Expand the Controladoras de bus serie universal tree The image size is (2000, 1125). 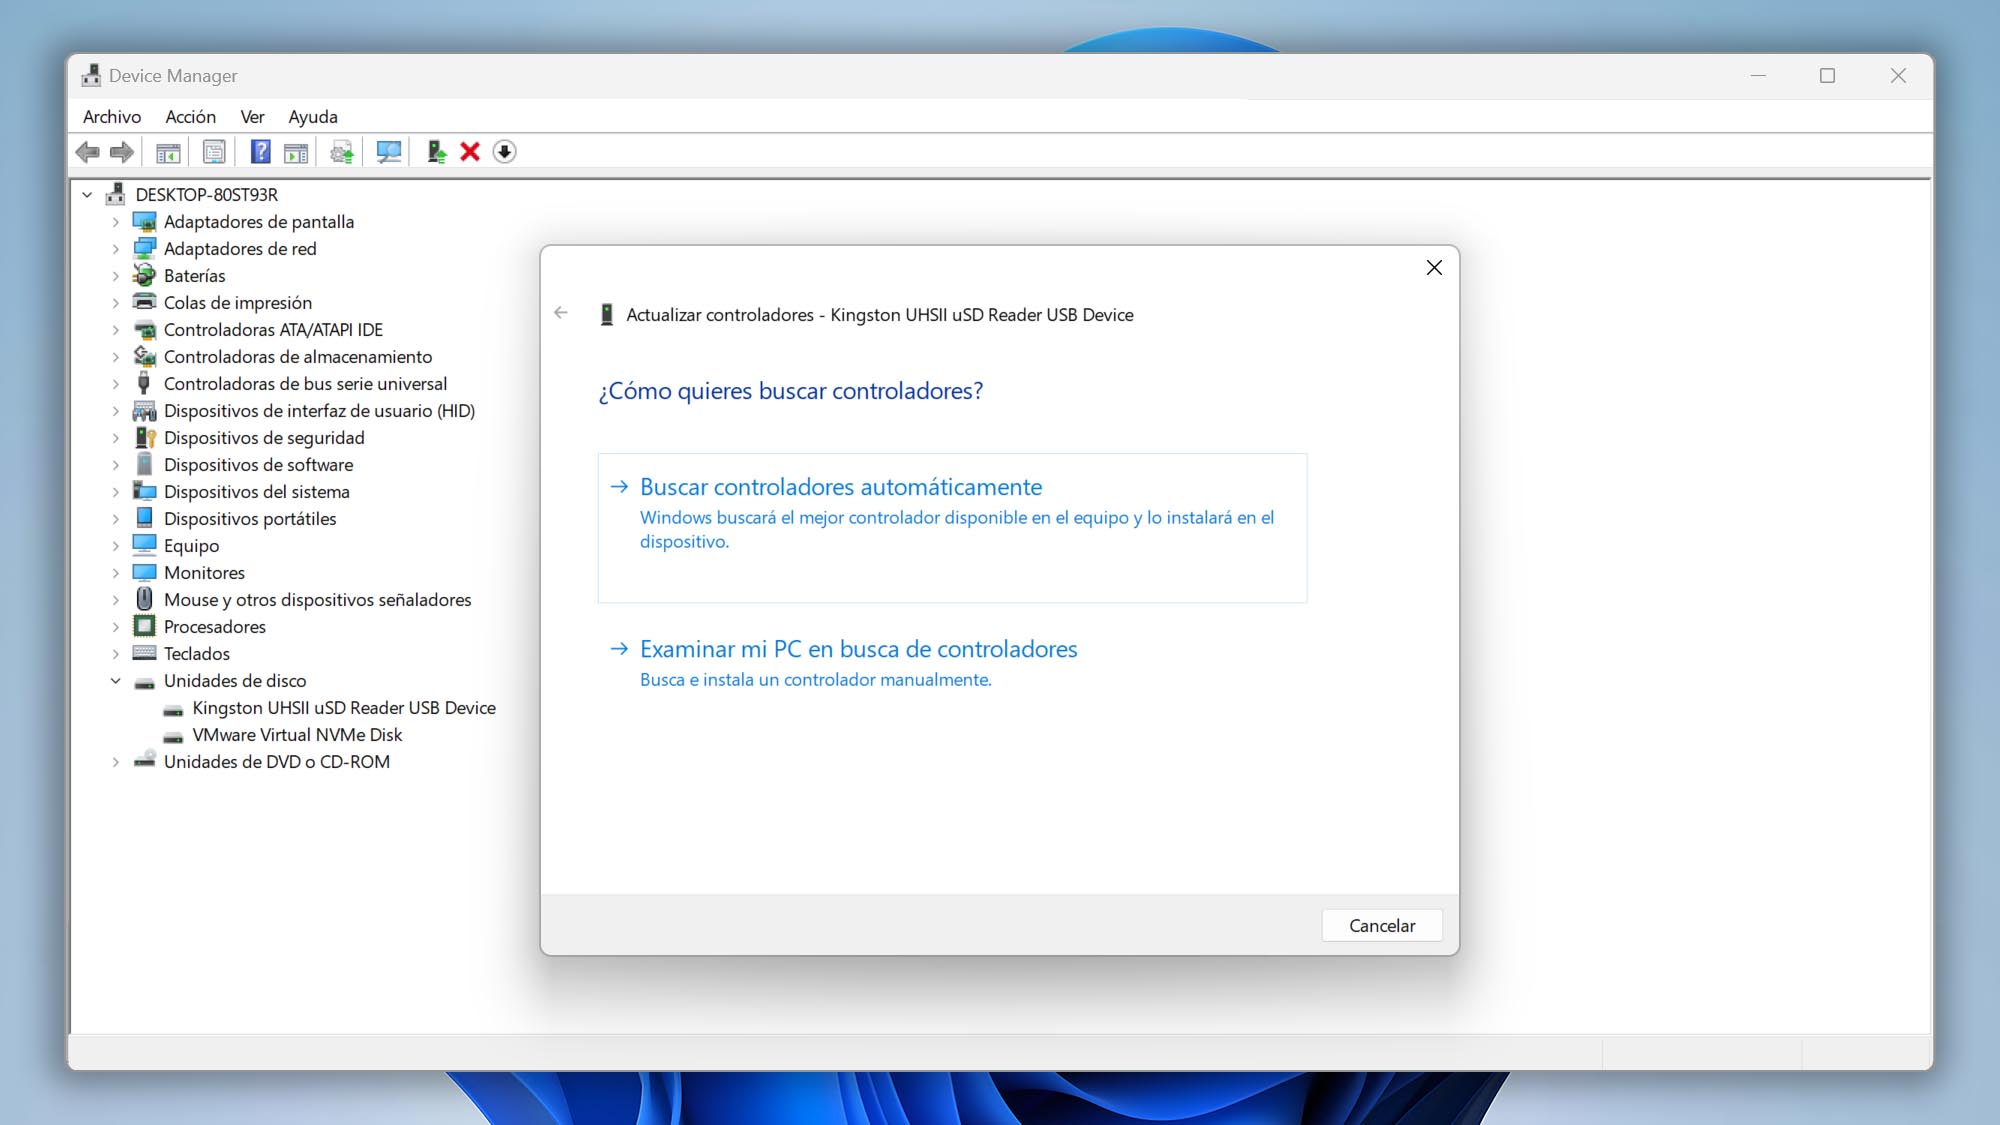[x=114, y=383]
